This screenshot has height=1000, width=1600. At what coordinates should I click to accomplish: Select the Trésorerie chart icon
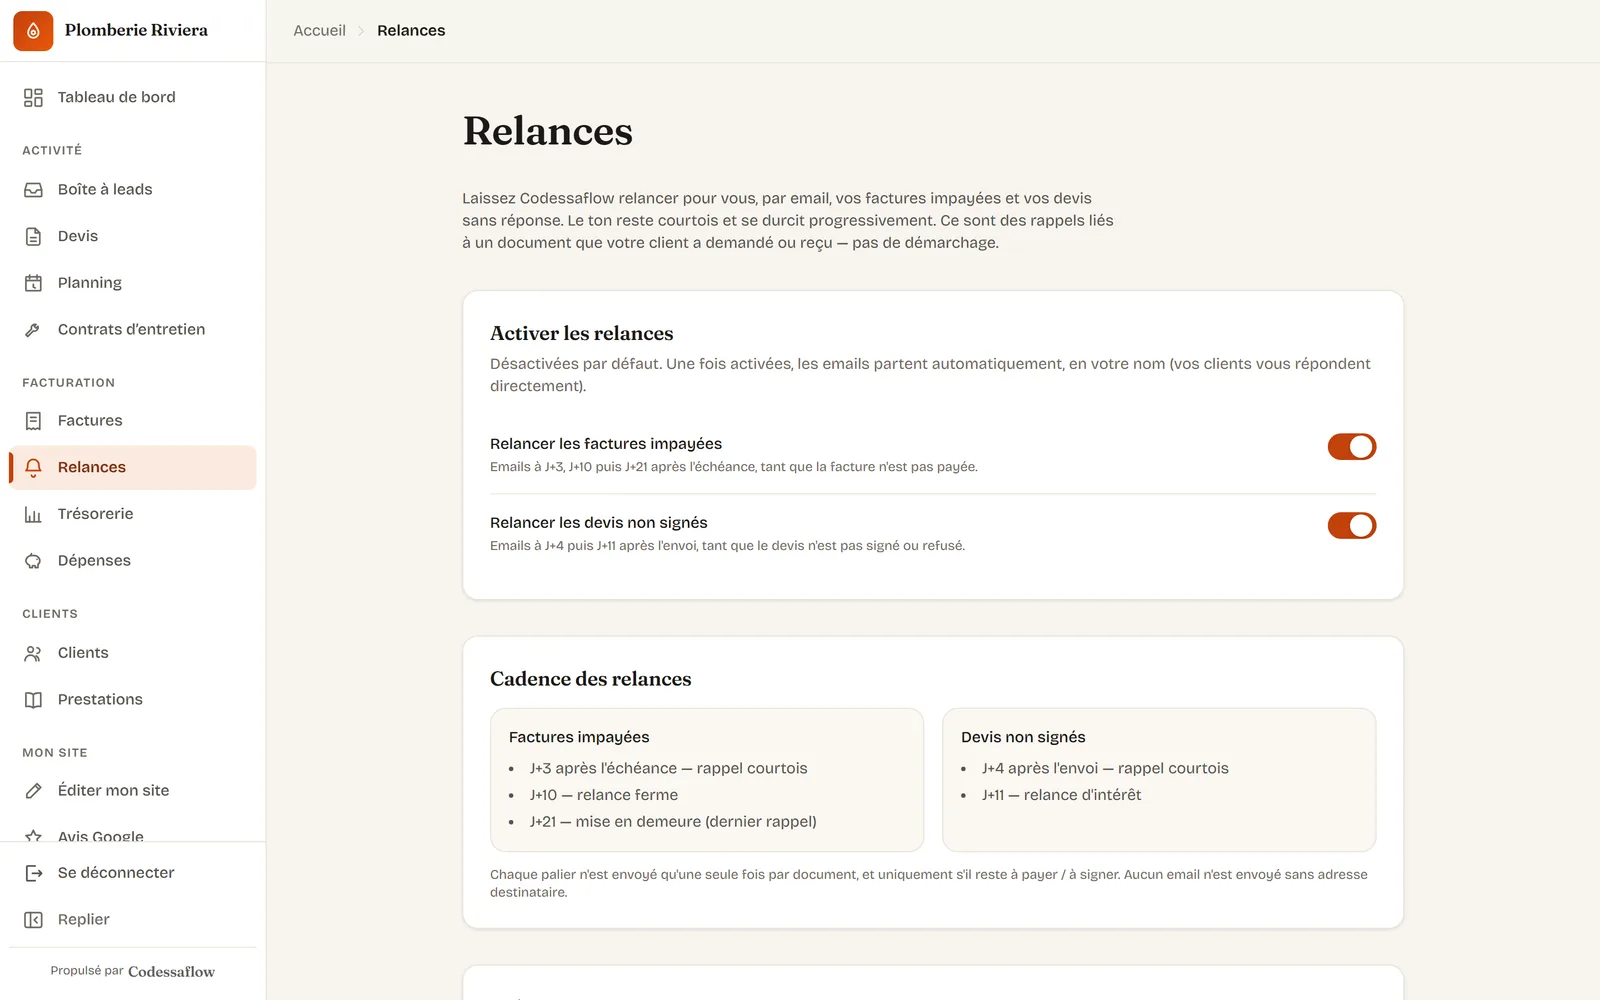point(33,514)
